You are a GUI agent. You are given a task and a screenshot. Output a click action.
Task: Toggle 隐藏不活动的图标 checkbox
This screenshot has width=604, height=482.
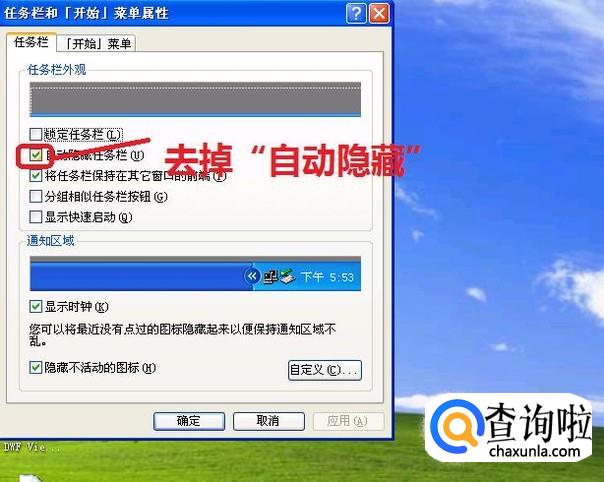click(x=36, y=368)
